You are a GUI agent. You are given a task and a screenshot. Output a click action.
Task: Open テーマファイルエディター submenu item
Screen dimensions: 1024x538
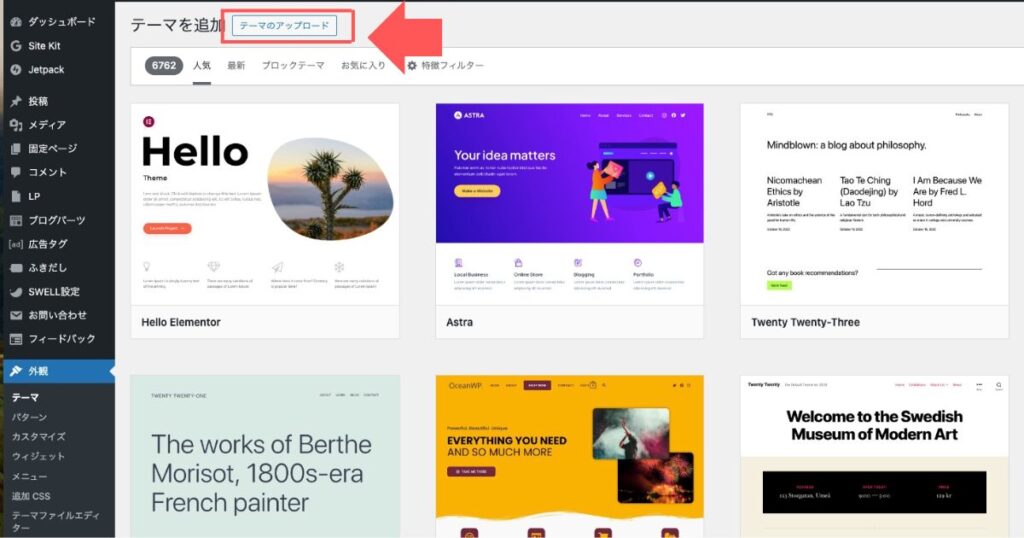(x=56, y=521)
